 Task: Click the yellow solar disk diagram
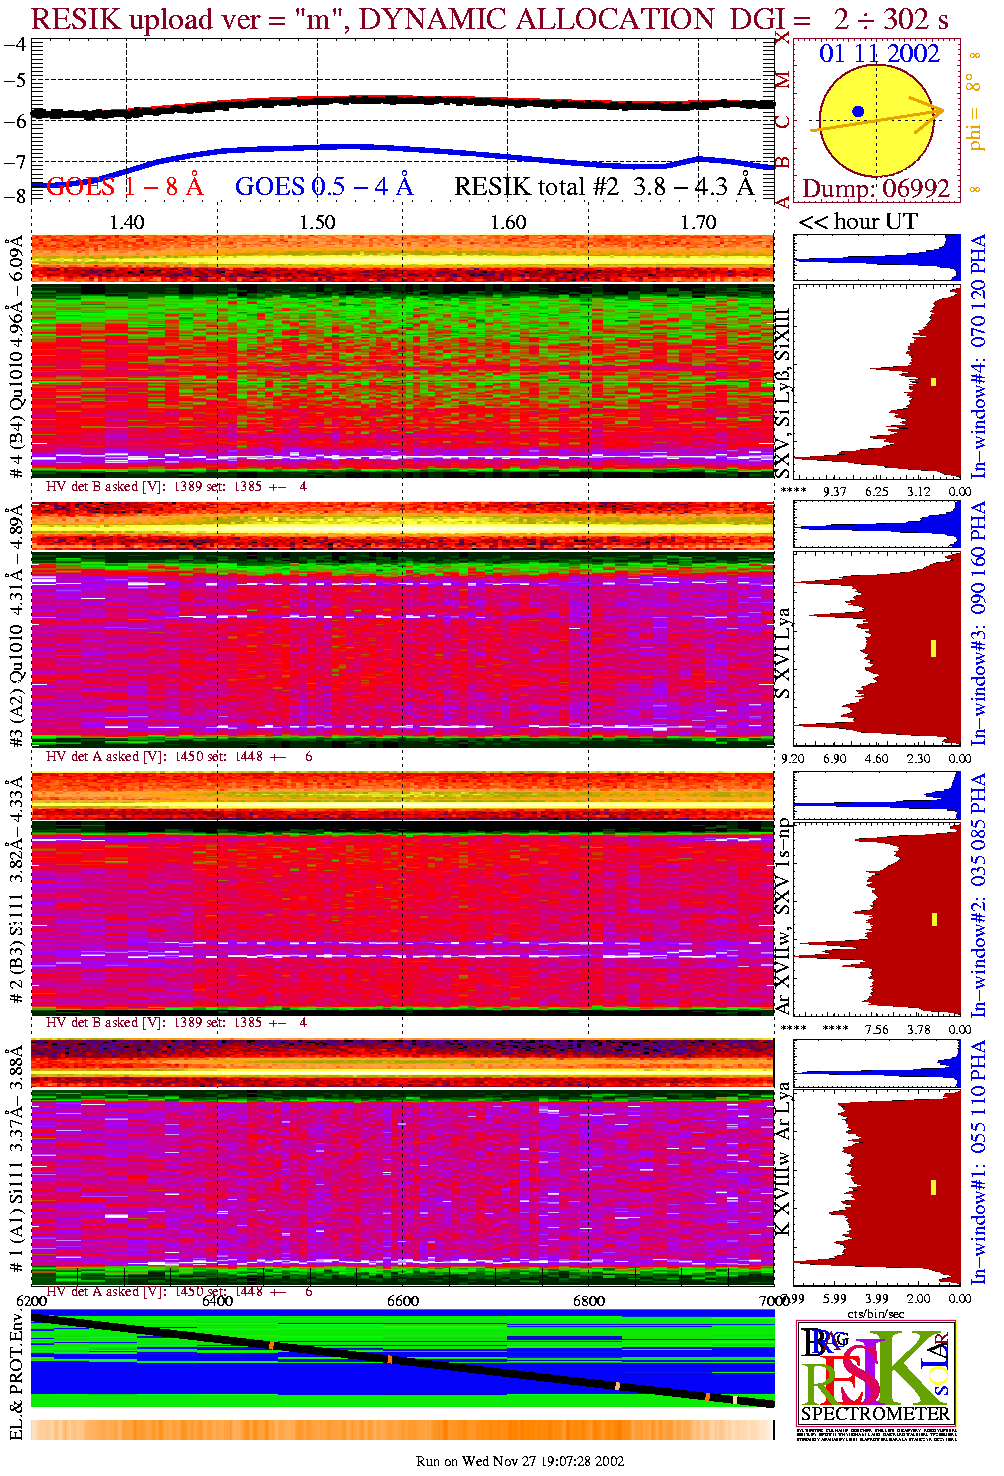pyautogui.click(x=877, y=121)
